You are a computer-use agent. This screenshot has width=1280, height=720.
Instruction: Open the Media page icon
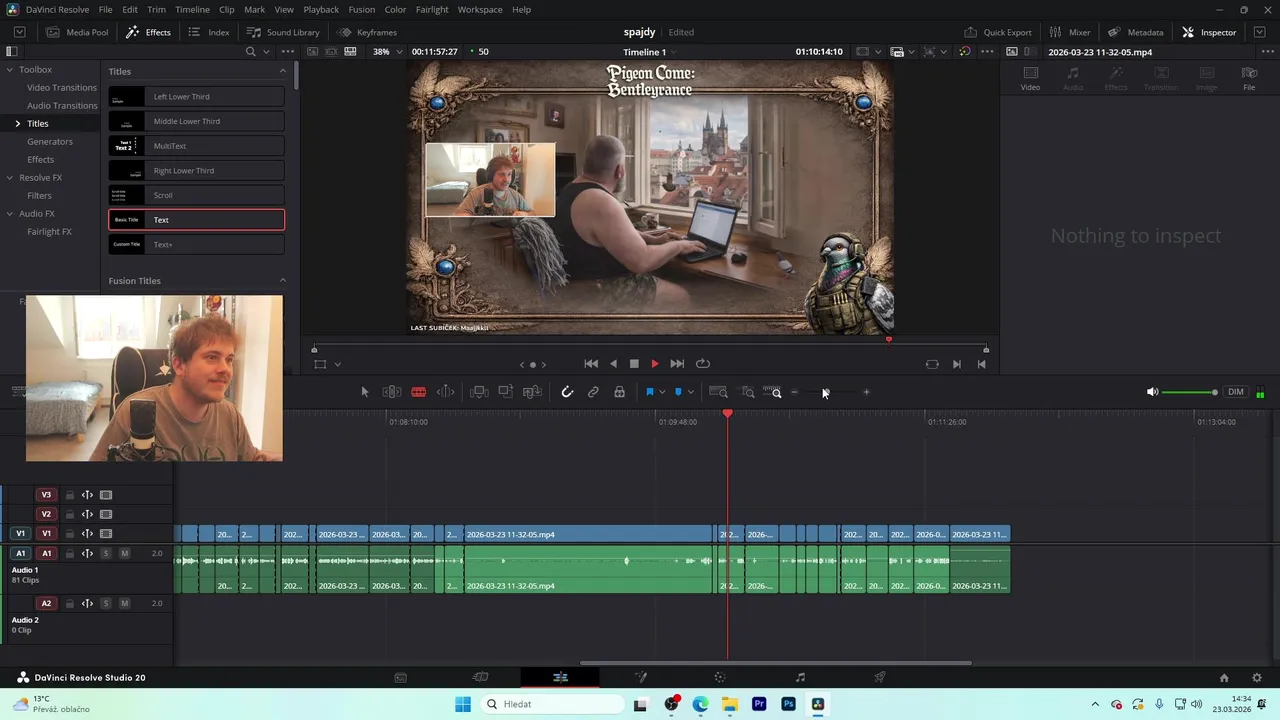click(400, 677)
